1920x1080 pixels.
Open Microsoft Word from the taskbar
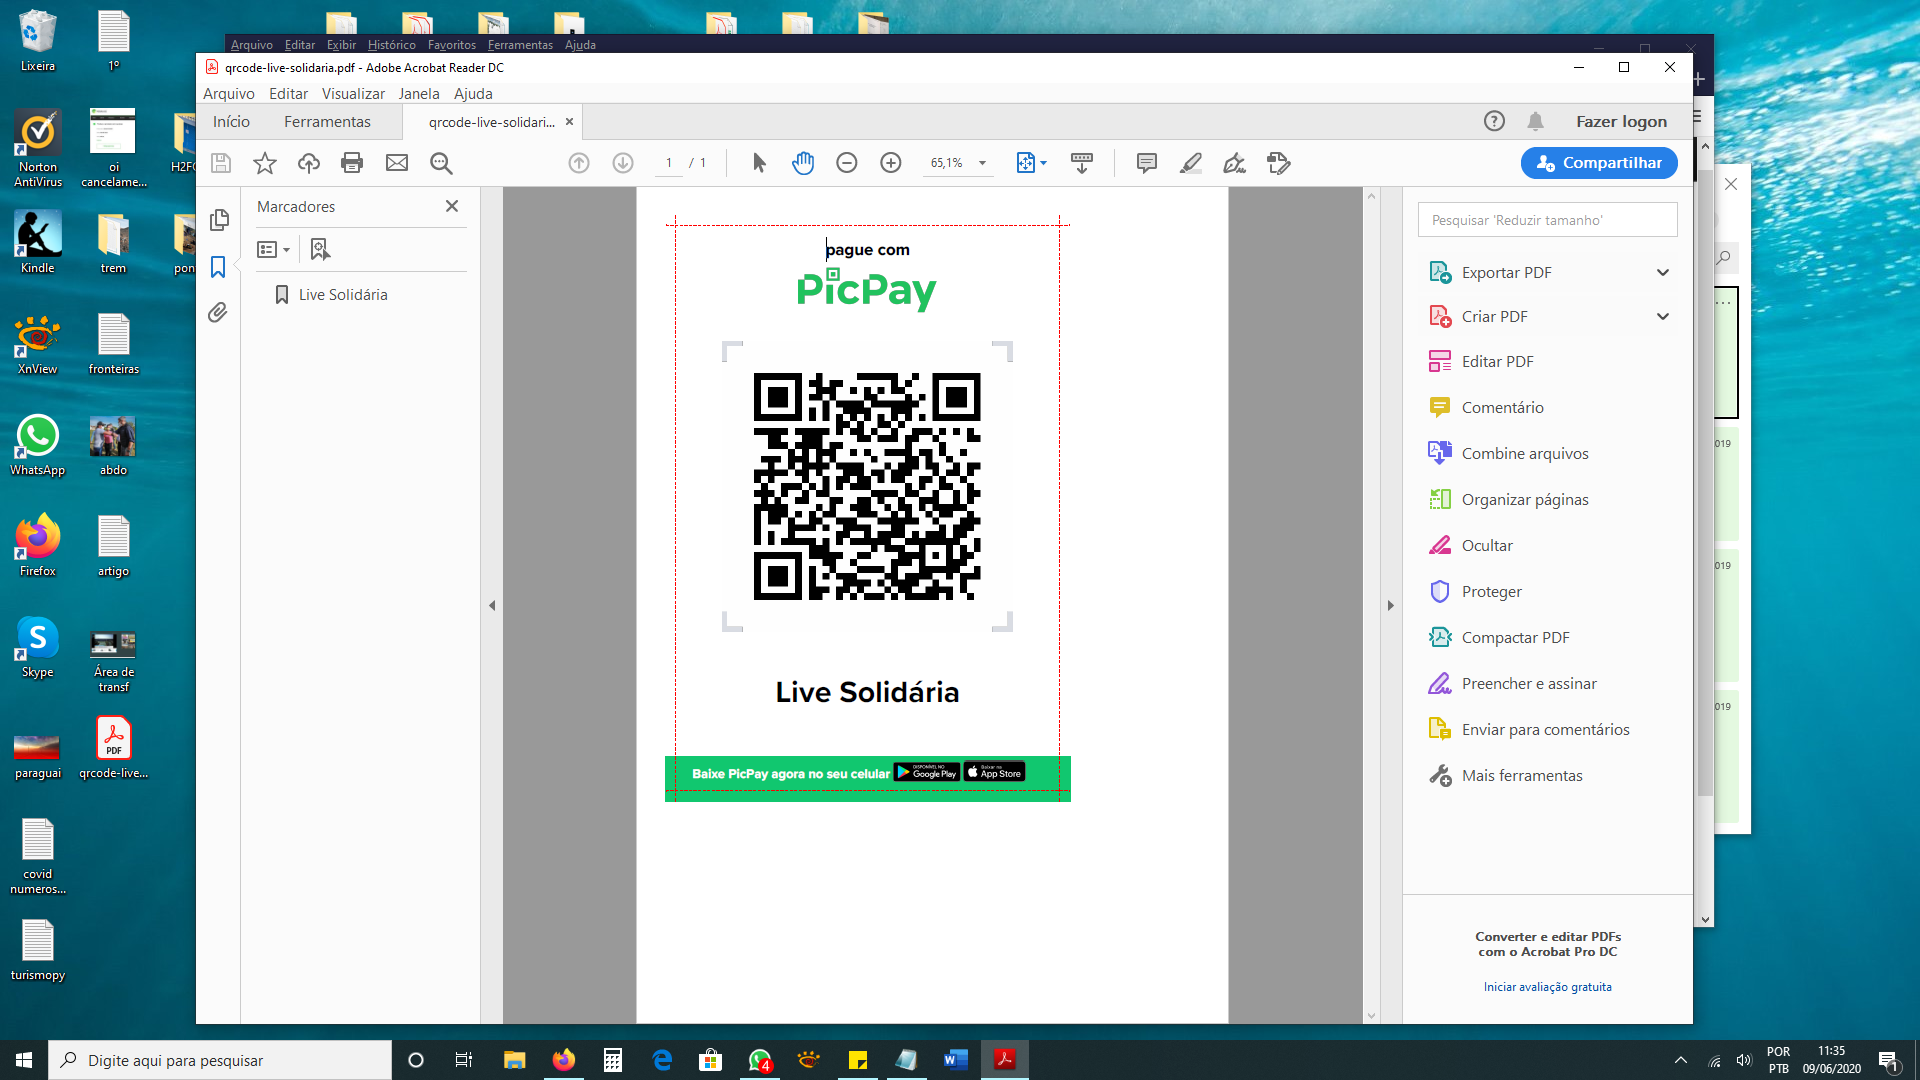click(955, 1060)
